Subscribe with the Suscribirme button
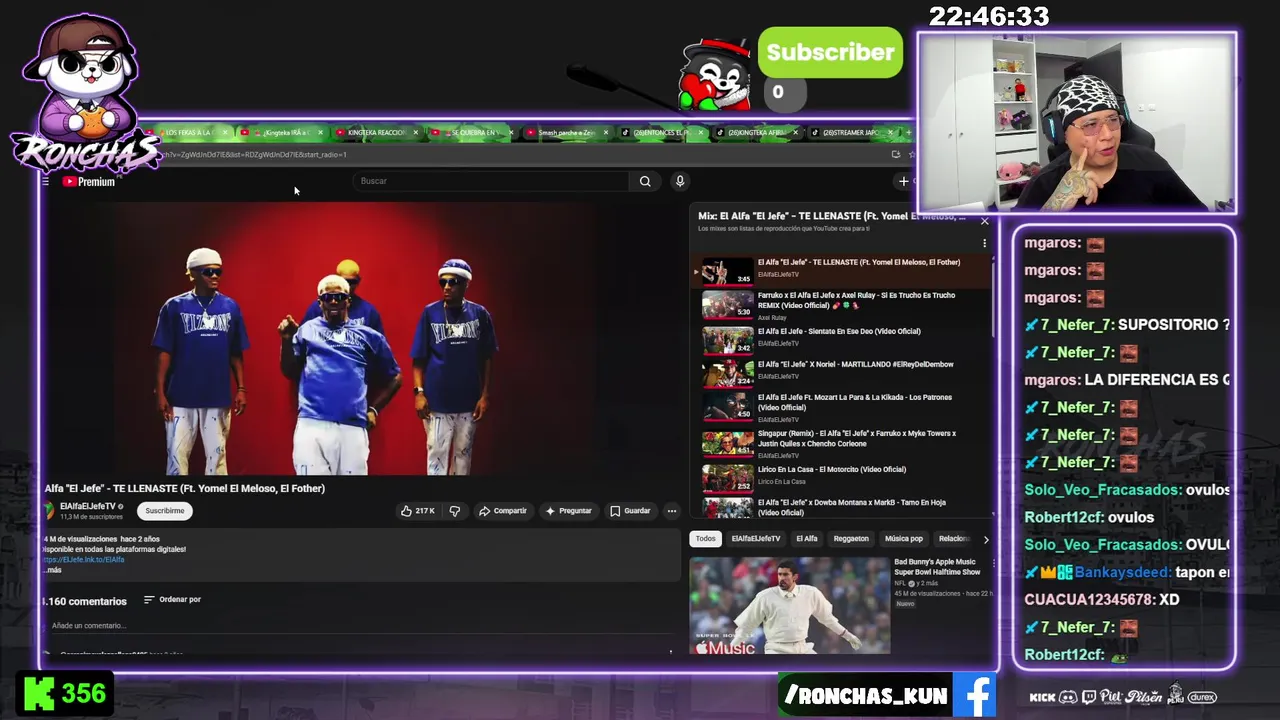This screenshot has width=1280, height=720. (165, 511)
